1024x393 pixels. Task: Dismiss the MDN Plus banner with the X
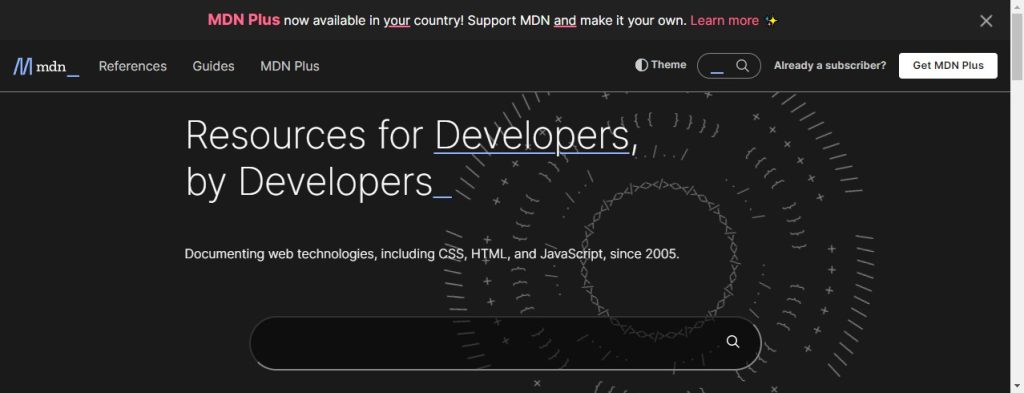pos(986,21)
